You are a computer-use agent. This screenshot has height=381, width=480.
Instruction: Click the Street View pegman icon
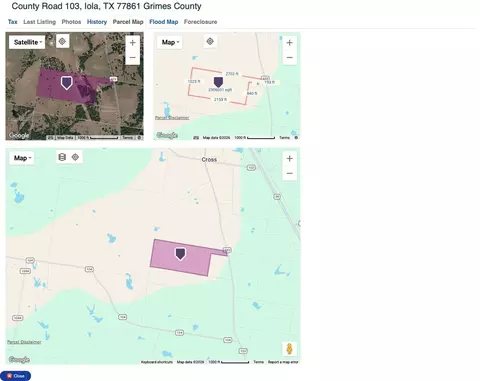[x=289, y=349]
